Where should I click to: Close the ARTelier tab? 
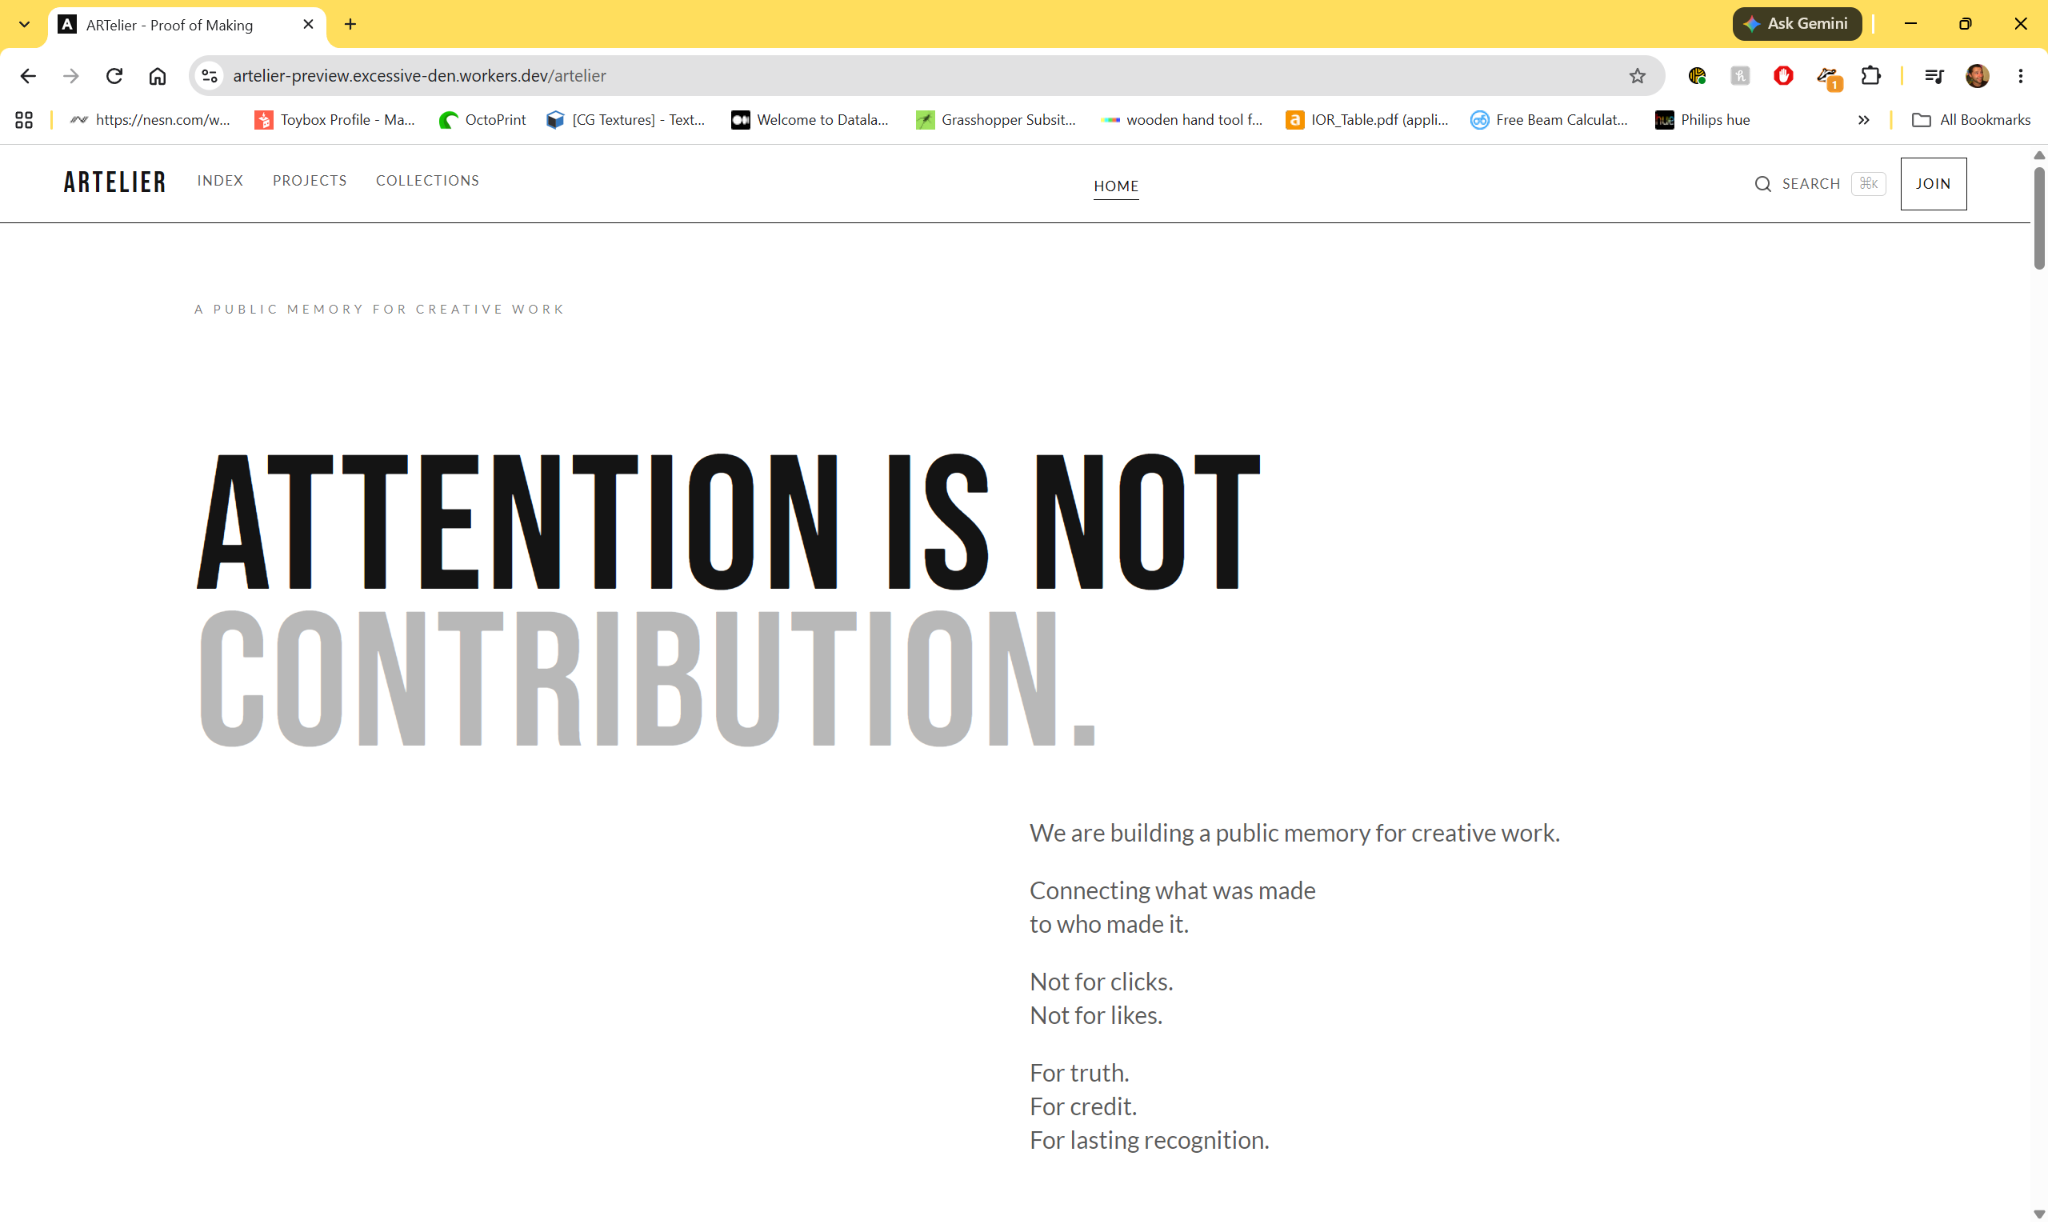pyautogui.click(x=308, y=24)
